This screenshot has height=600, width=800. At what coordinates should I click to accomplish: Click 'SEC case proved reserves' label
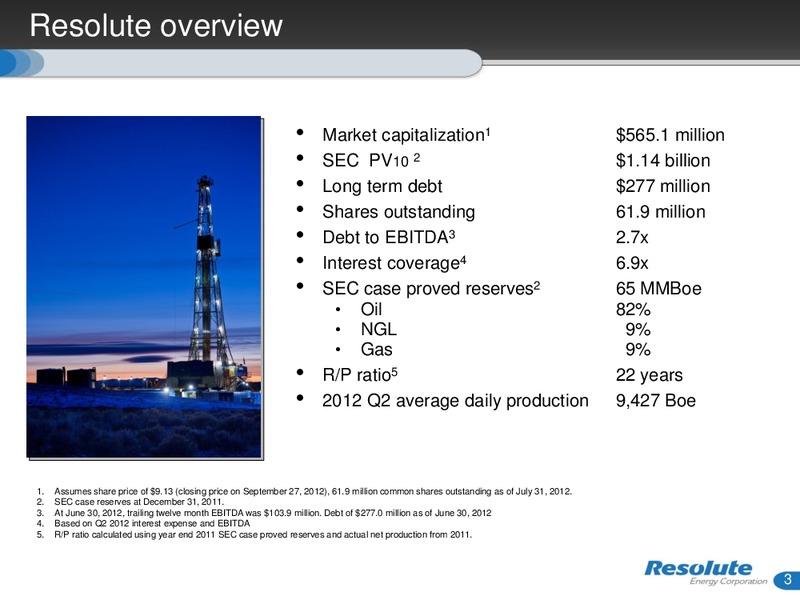point(431,288)
